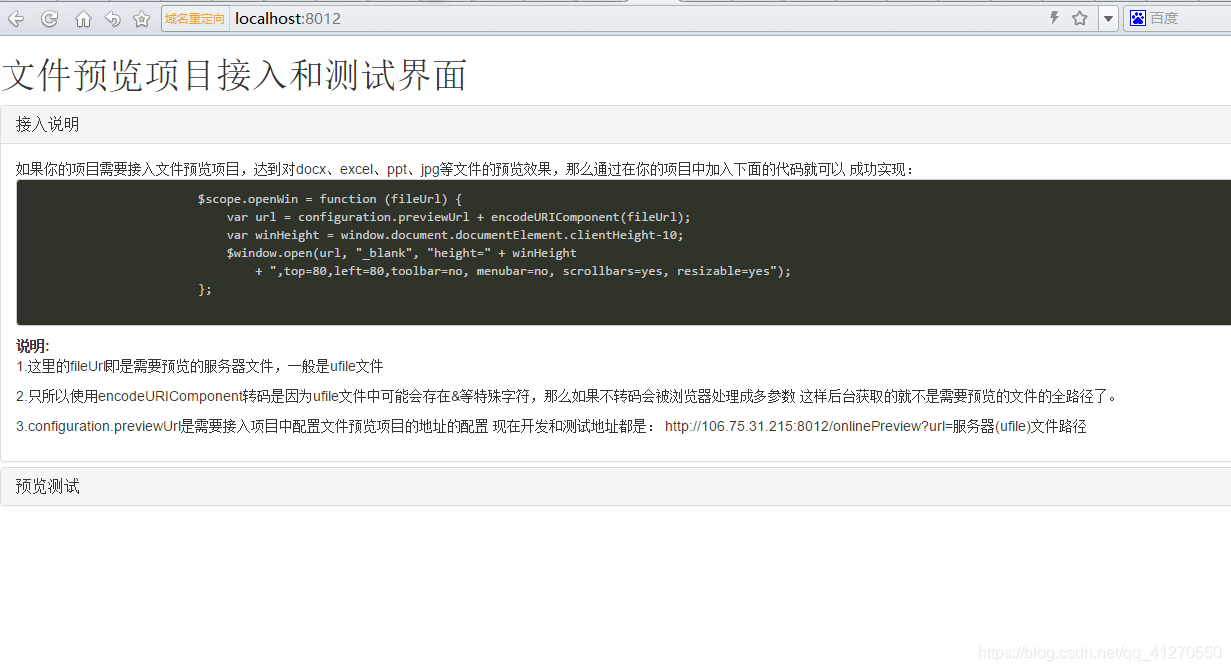This screenshot has height=671, width=1231.
Task: Go back with the browser back arrow
Action: [16, 18]
